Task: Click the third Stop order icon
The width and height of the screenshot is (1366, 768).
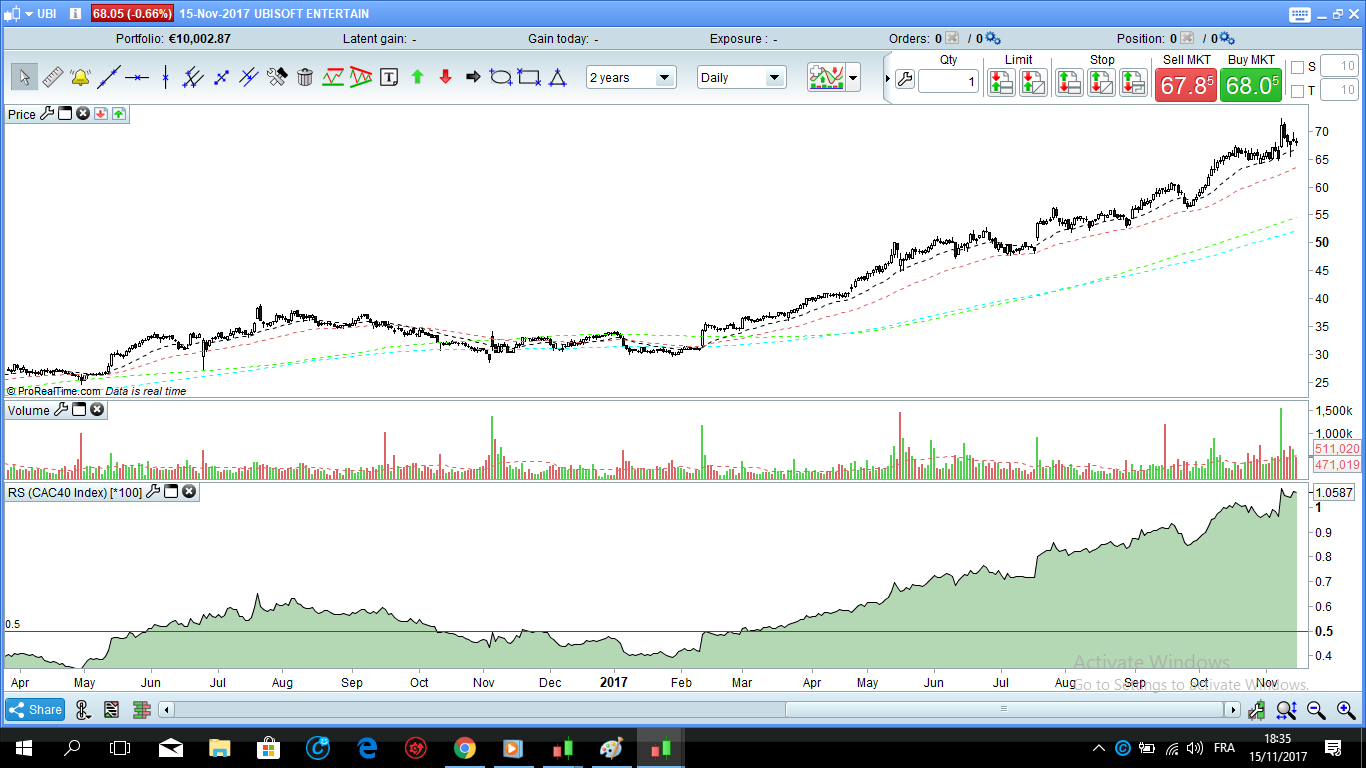Action: tap(1133, 83)
